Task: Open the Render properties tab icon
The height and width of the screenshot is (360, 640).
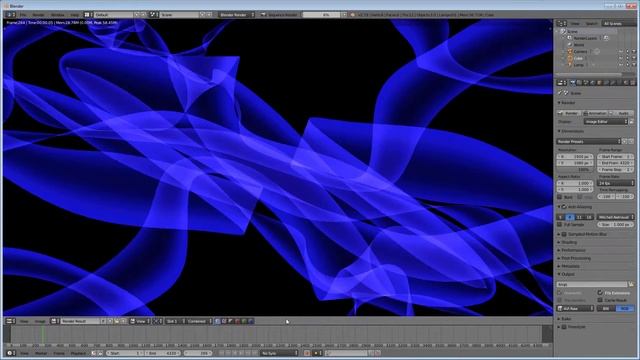Action: click(x=572, y=83)
